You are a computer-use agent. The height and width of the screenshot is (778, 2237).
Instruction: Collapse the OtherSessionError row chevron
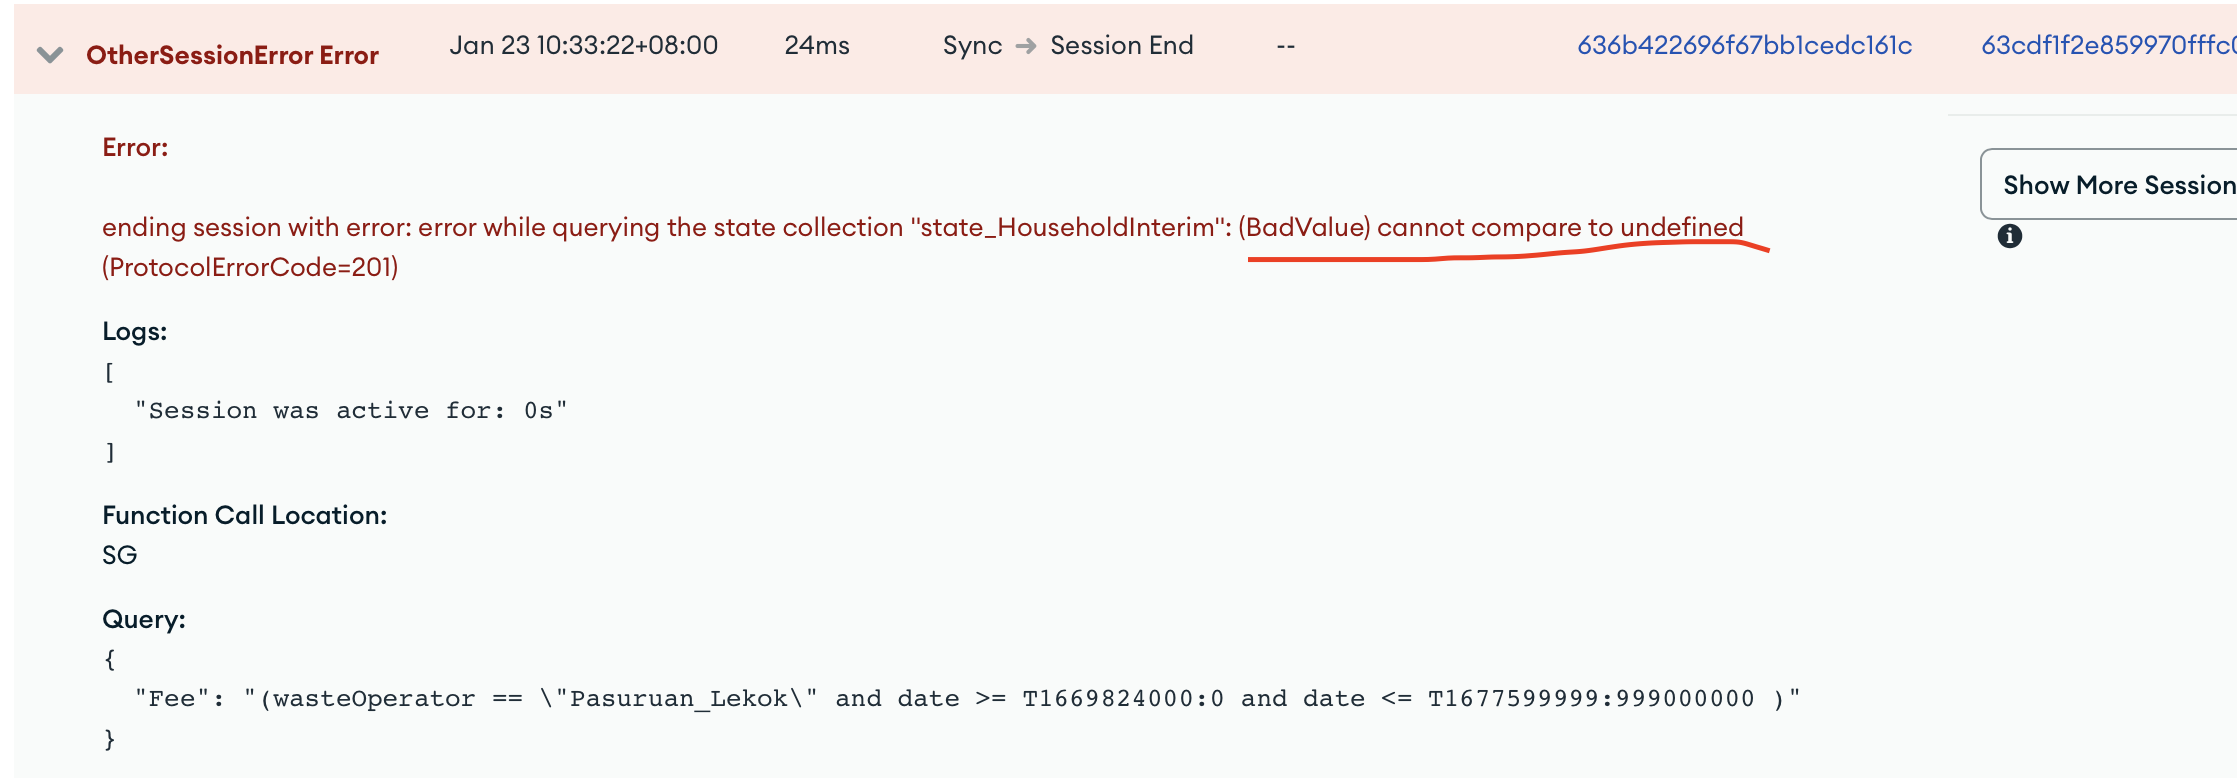50,54
